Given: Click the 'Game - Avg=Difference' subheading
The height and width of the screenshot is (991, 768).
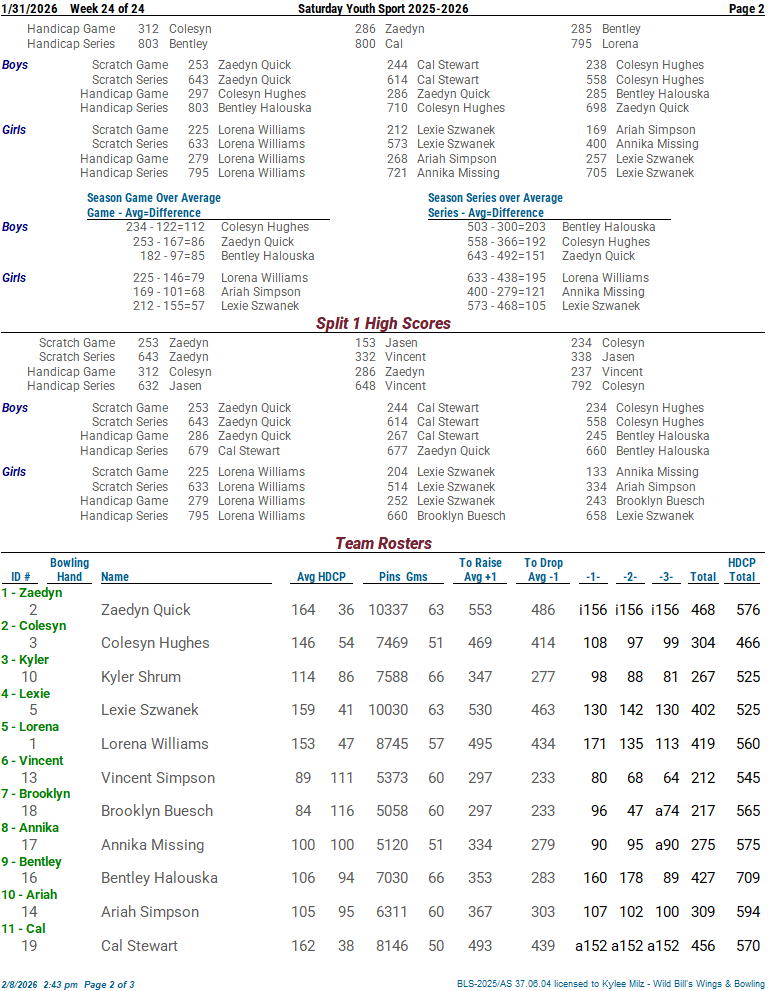Looking at the screenshot, I should point(143,213).
